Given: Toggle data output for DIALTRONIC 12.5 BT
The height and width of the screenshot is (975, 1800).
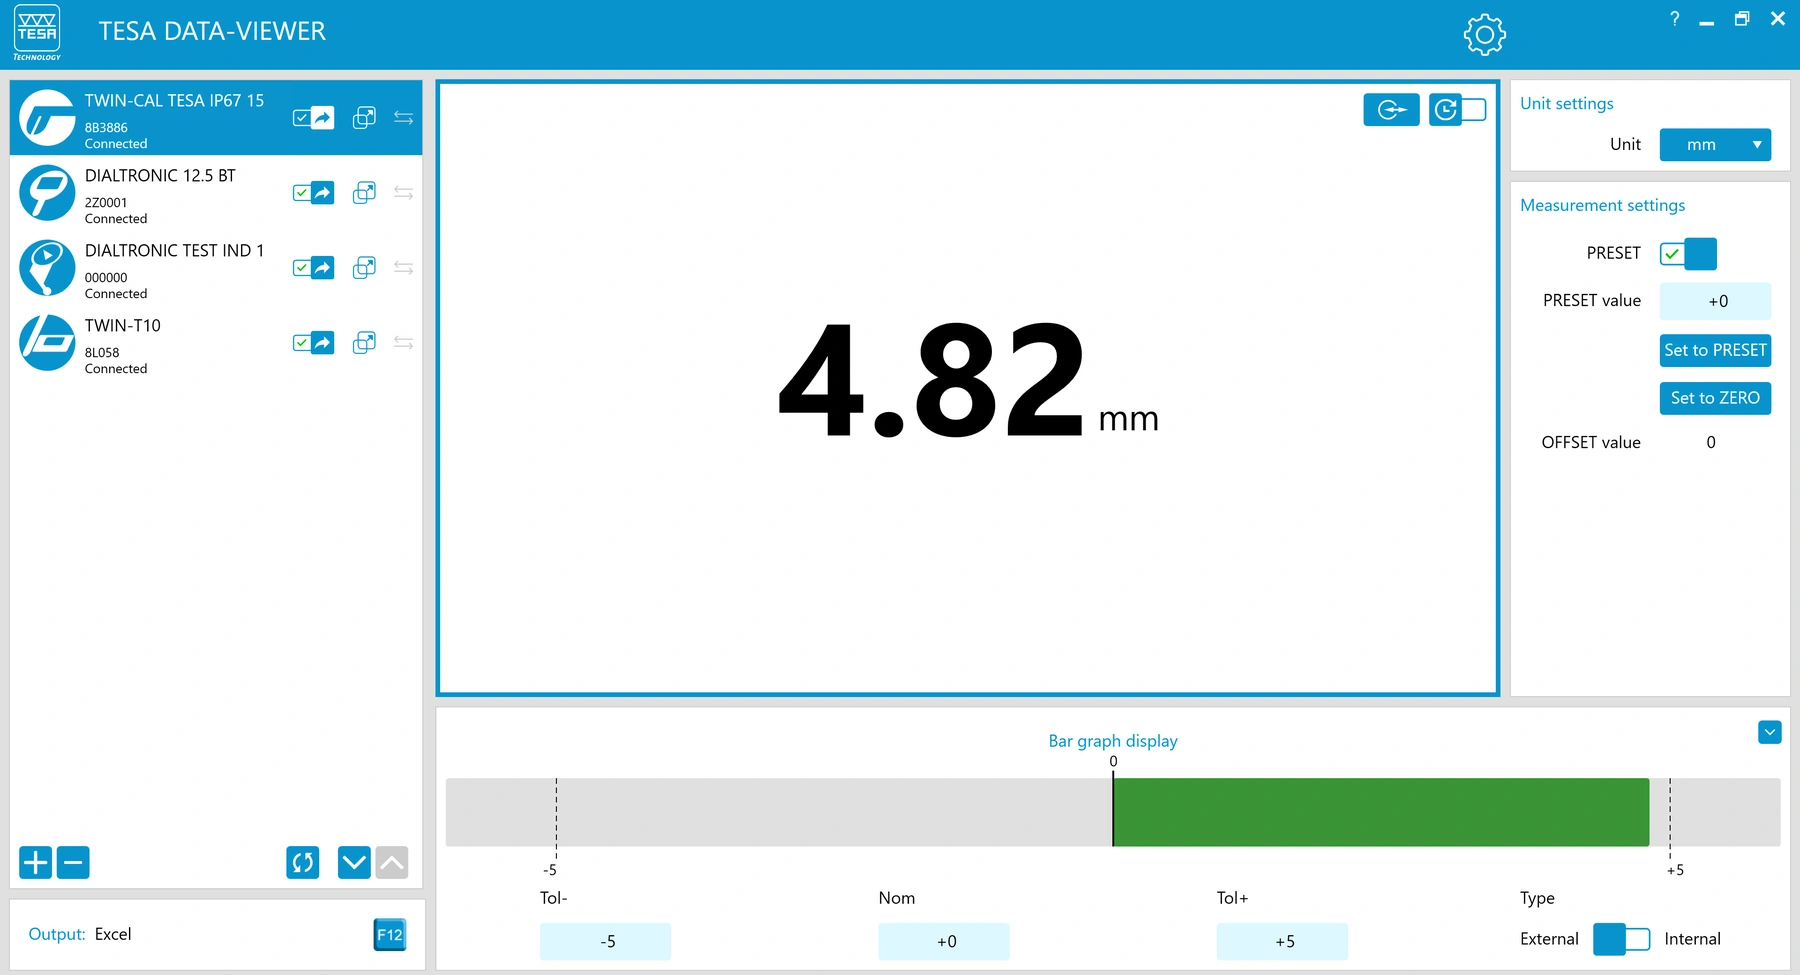Looking at the screenshot, I should coord(313,193).
